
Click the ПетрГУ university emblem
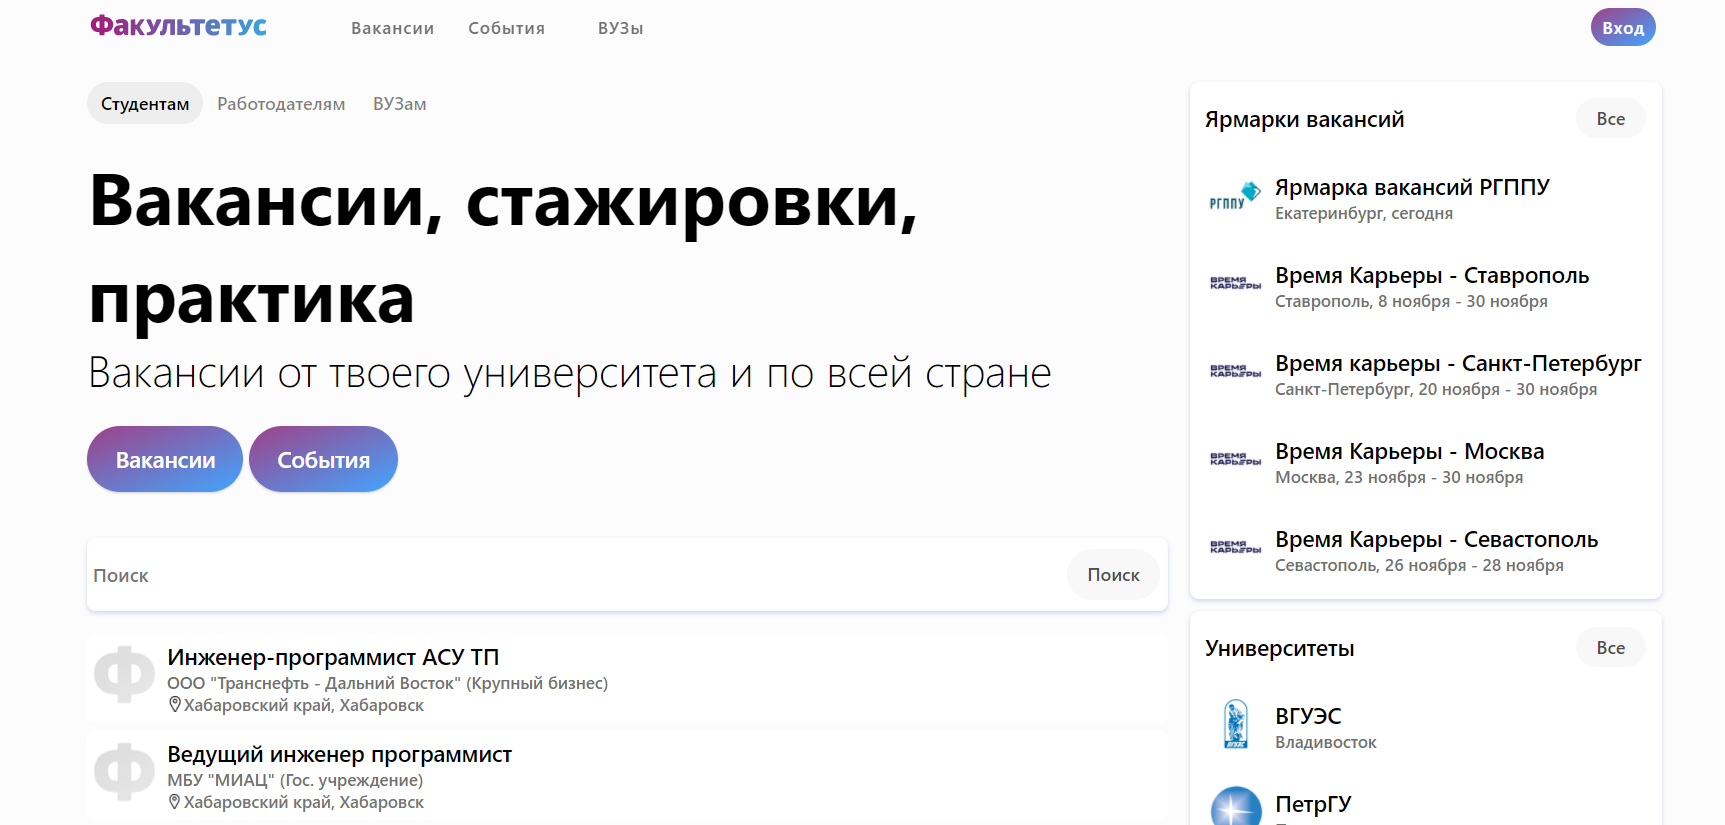tap(1236, 808)
